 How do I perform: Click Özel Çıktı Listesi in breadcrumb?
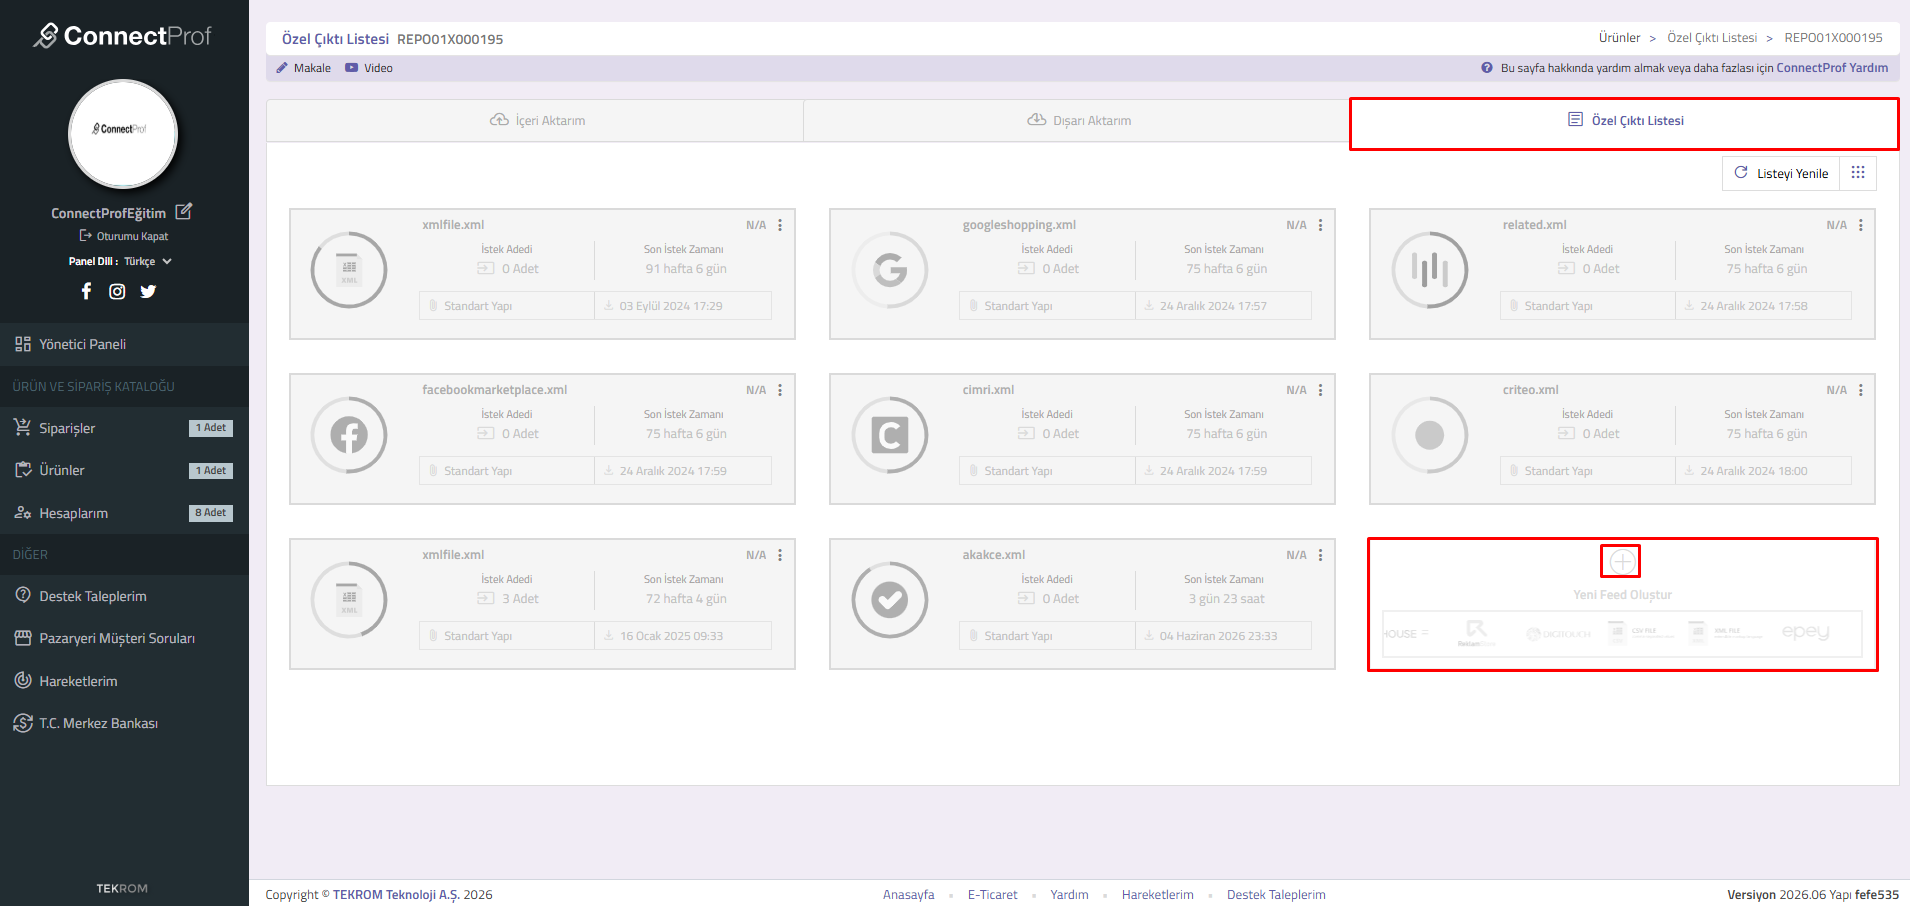point(1712,38)
